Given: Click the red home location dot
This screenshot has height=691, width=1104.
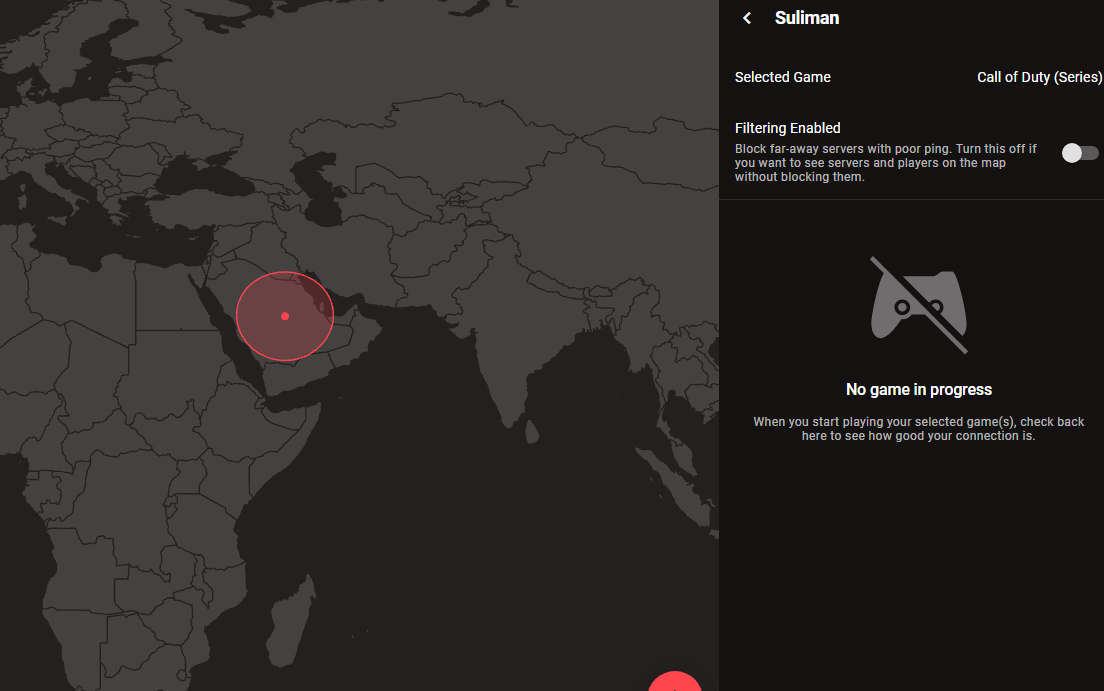Looking at the screenshot, I should 285,316.
